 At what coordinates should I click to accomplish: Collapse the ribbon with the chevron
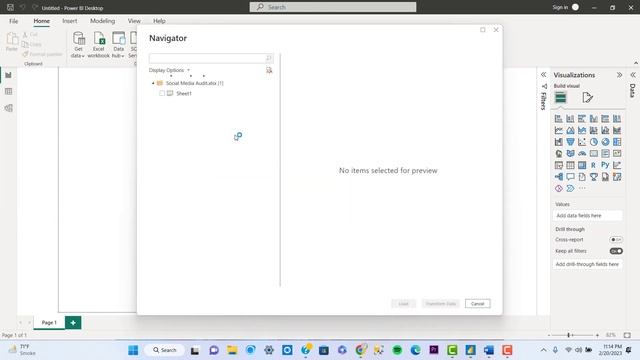(x=636, y=63)
